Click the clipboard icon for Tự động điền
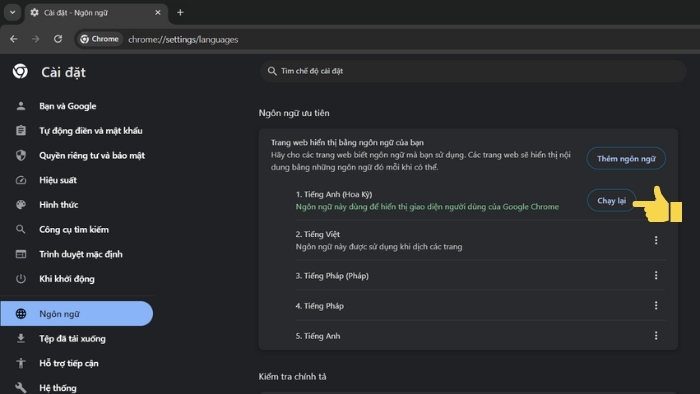The width and height of the screenshot is (700, 394). (x=21, y=131)
